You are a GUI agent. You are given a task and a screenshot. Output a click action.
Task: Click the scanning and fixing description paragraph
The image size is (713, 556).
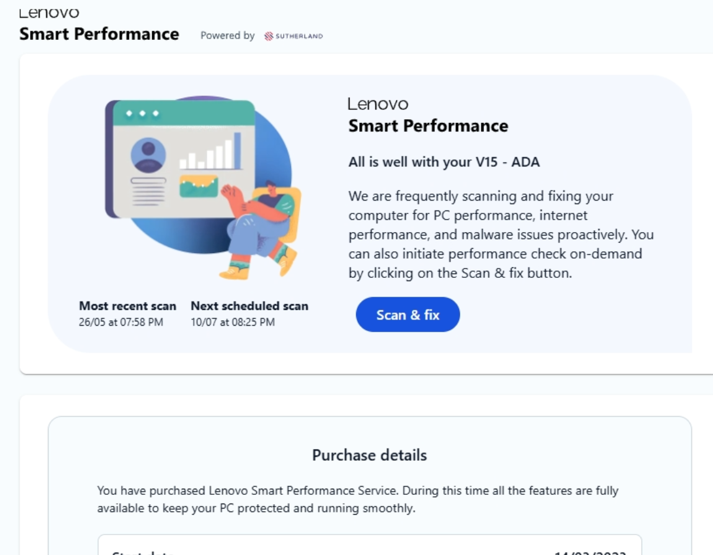[501, 235]
